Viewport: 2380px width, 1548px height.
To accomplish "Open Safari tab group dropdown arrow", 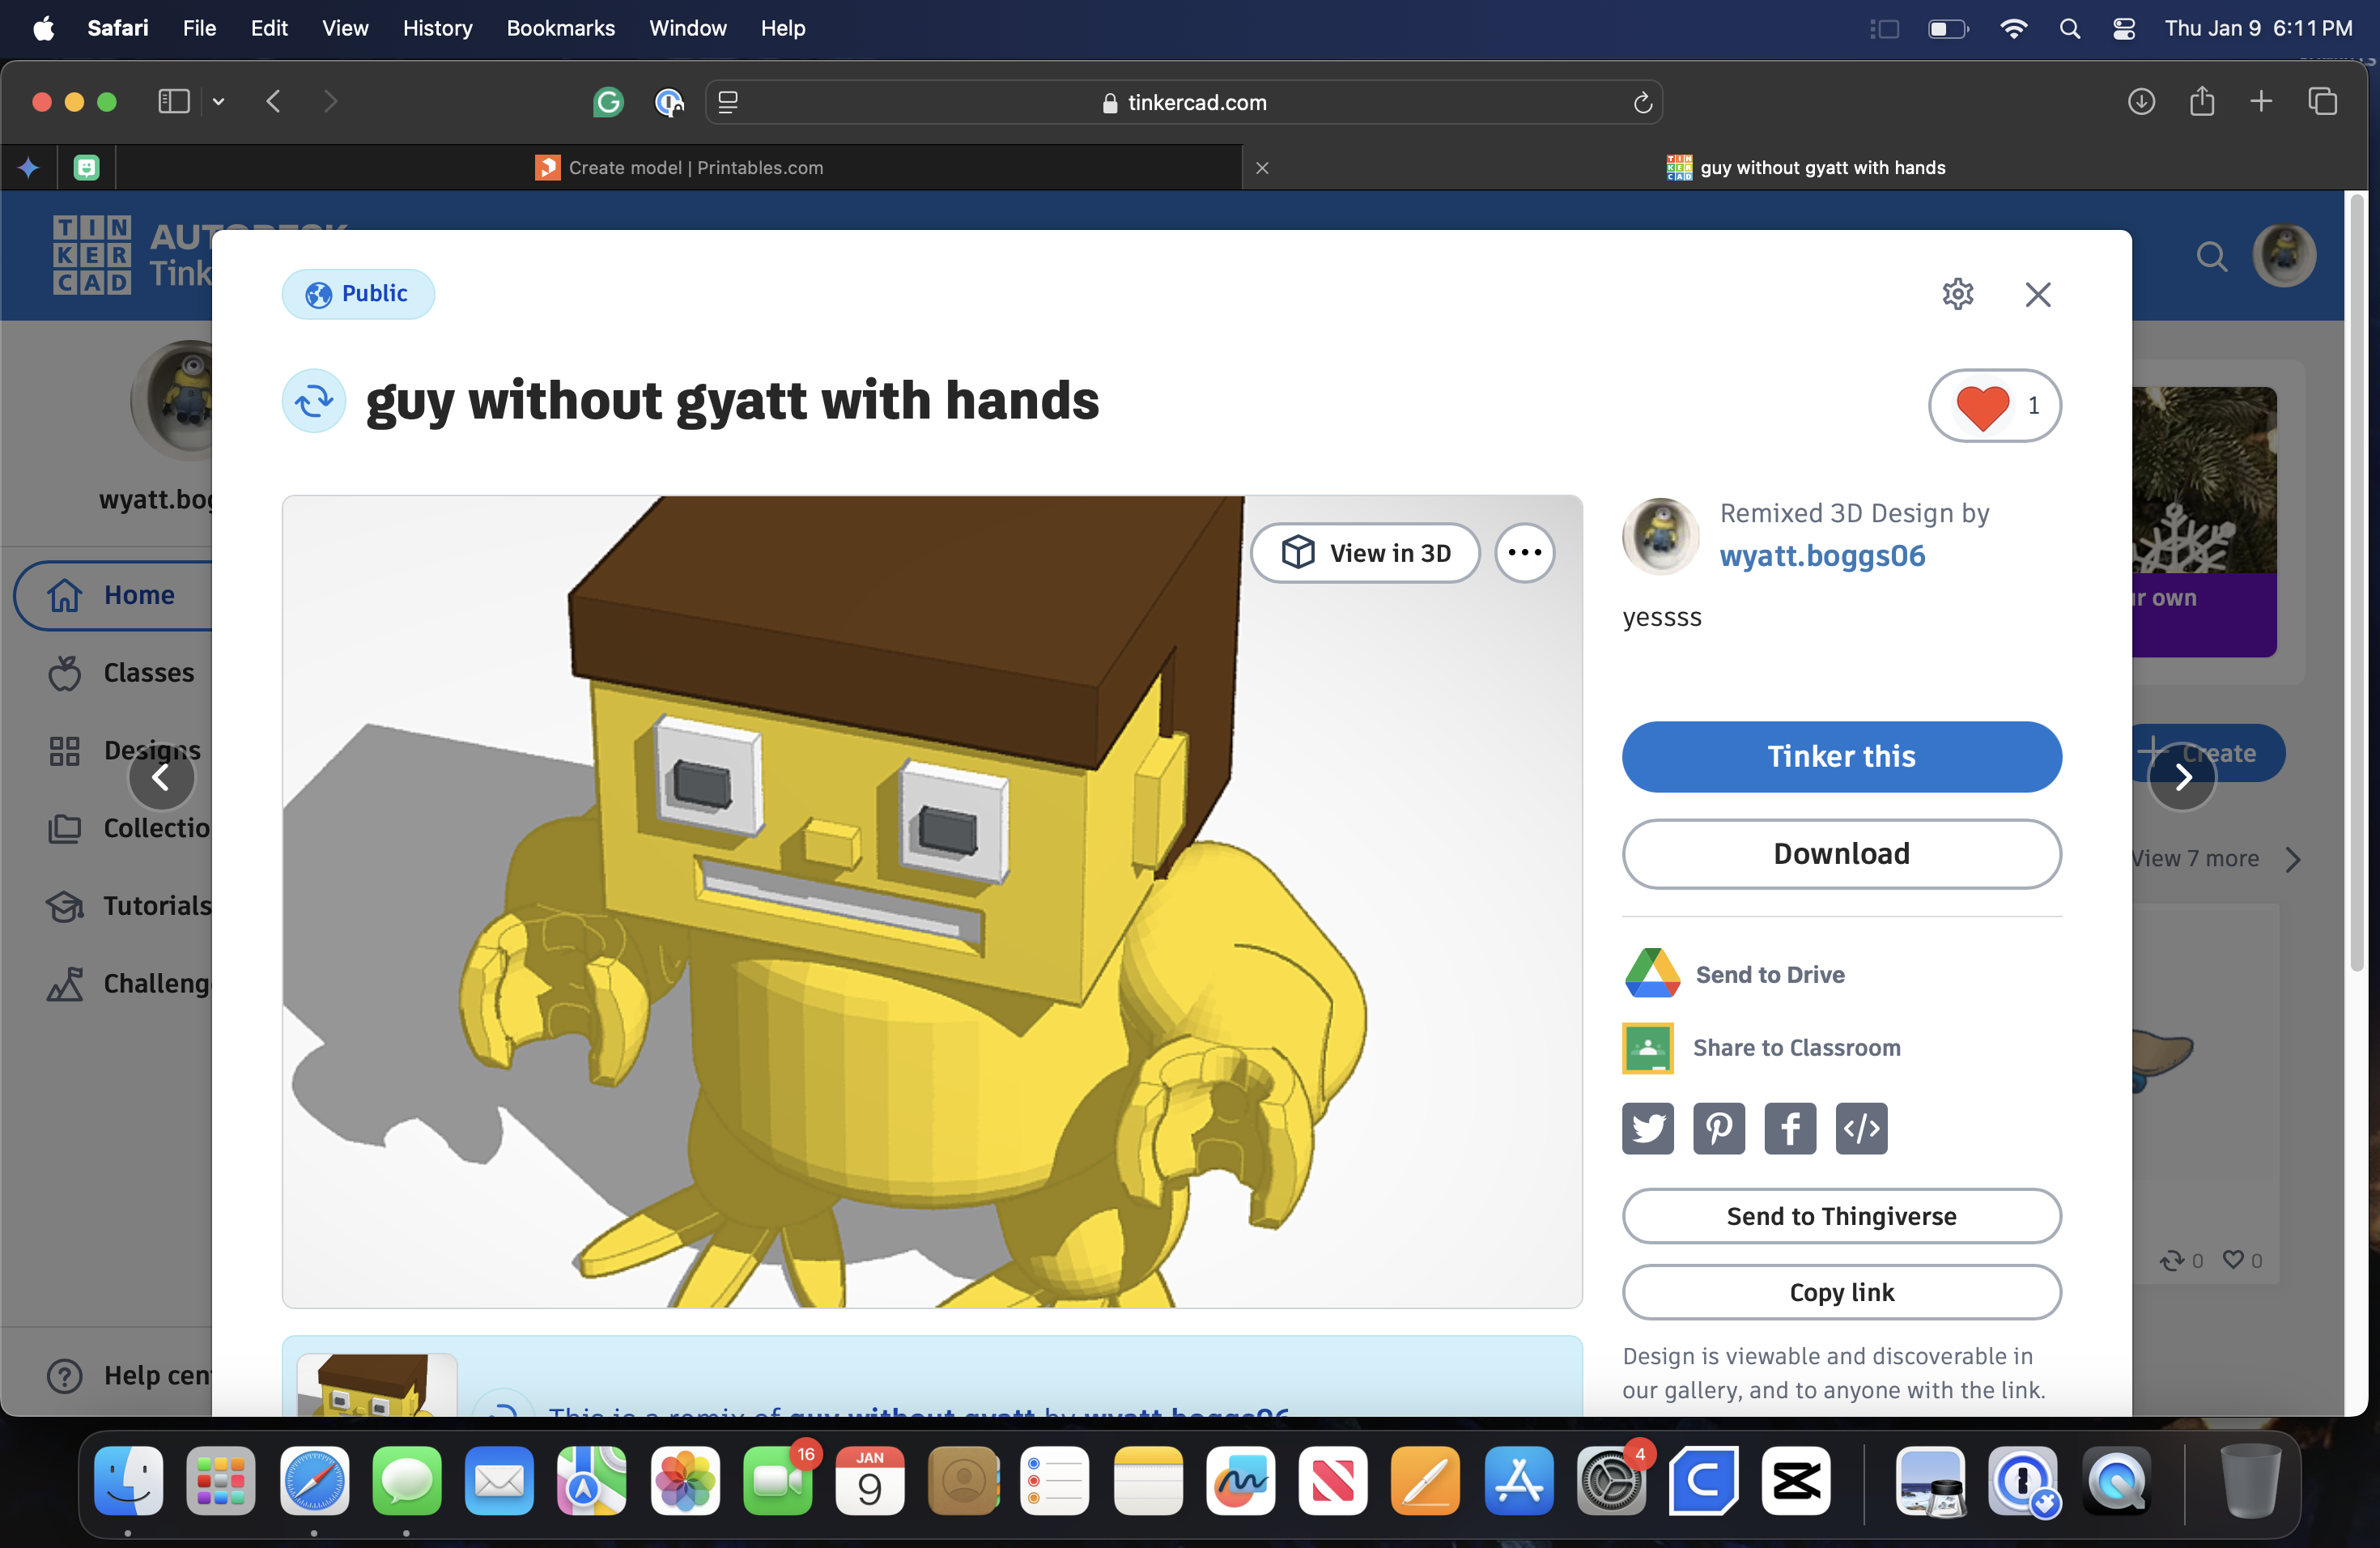I will point(218,101).
